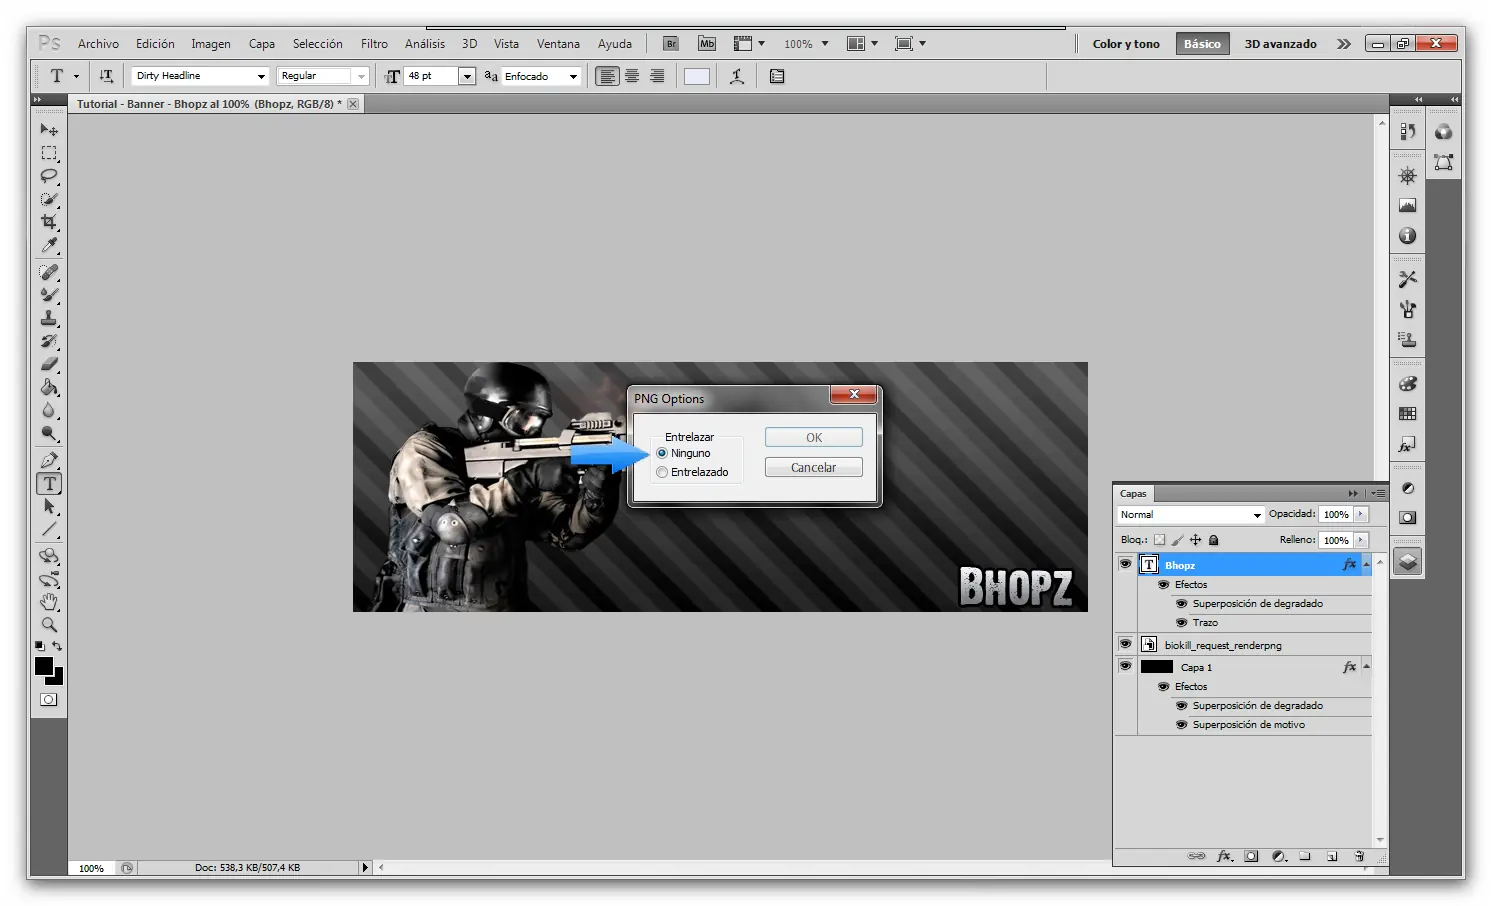Viewport: 1492px width, 906px height.
Task: Select the Lasso tool
Action: [x=49, y=176]
